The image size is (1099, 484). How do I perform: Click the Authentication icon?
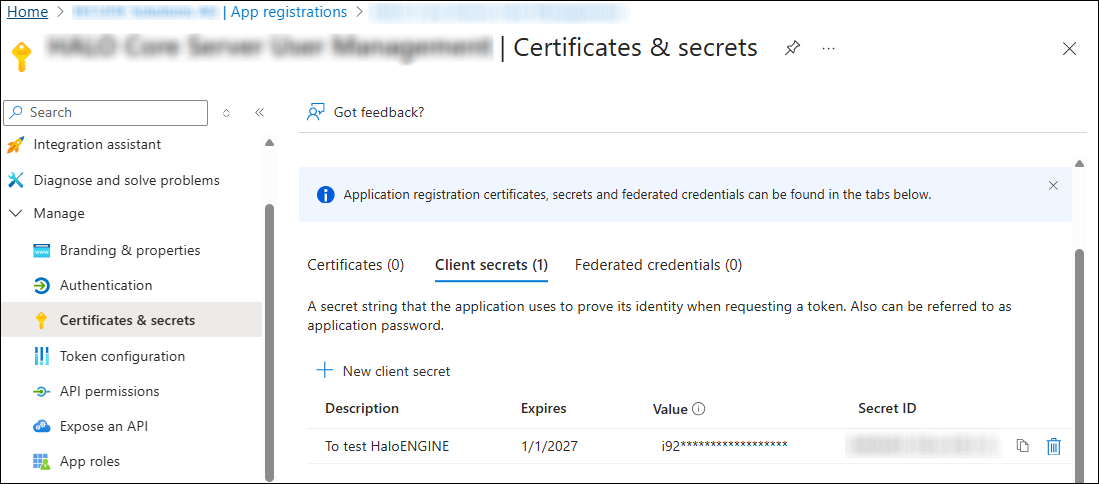click(x=42, y=286)
